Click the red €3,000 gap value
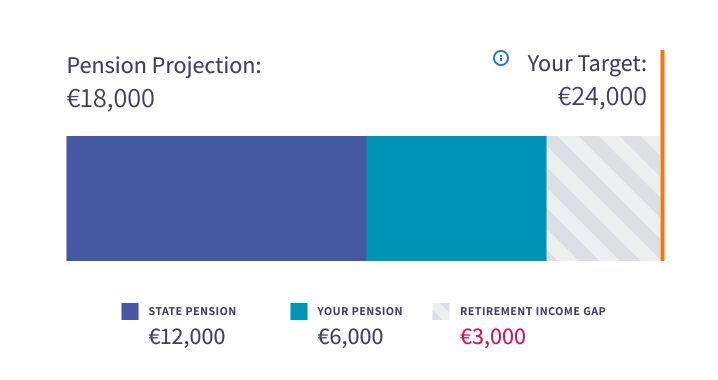 click(x=493, y=337)
